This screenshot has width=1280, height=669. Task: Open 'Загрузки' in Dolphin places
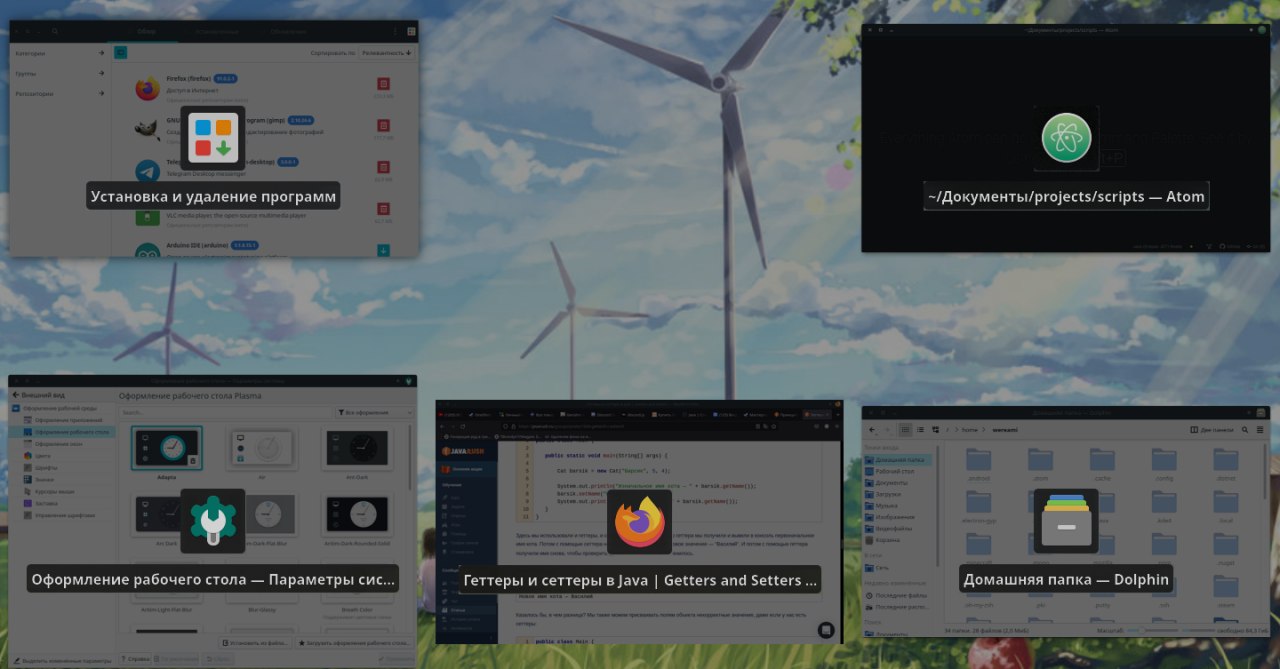899,493
